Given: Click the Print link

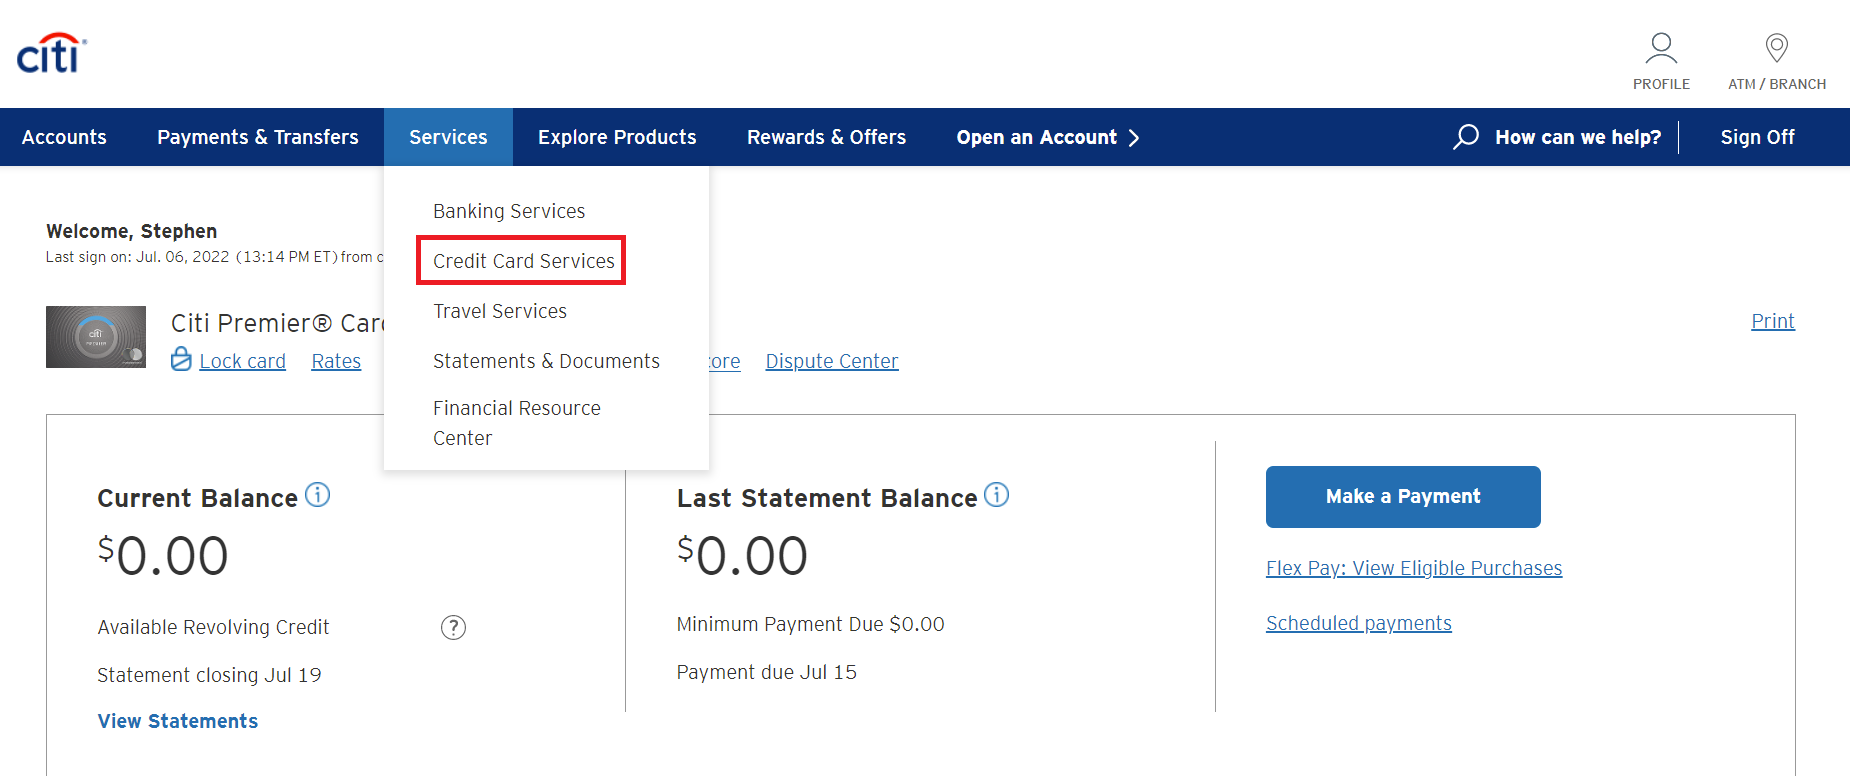Looking at the screenshot, I should pyautogui.click(x=1773, y=321).
